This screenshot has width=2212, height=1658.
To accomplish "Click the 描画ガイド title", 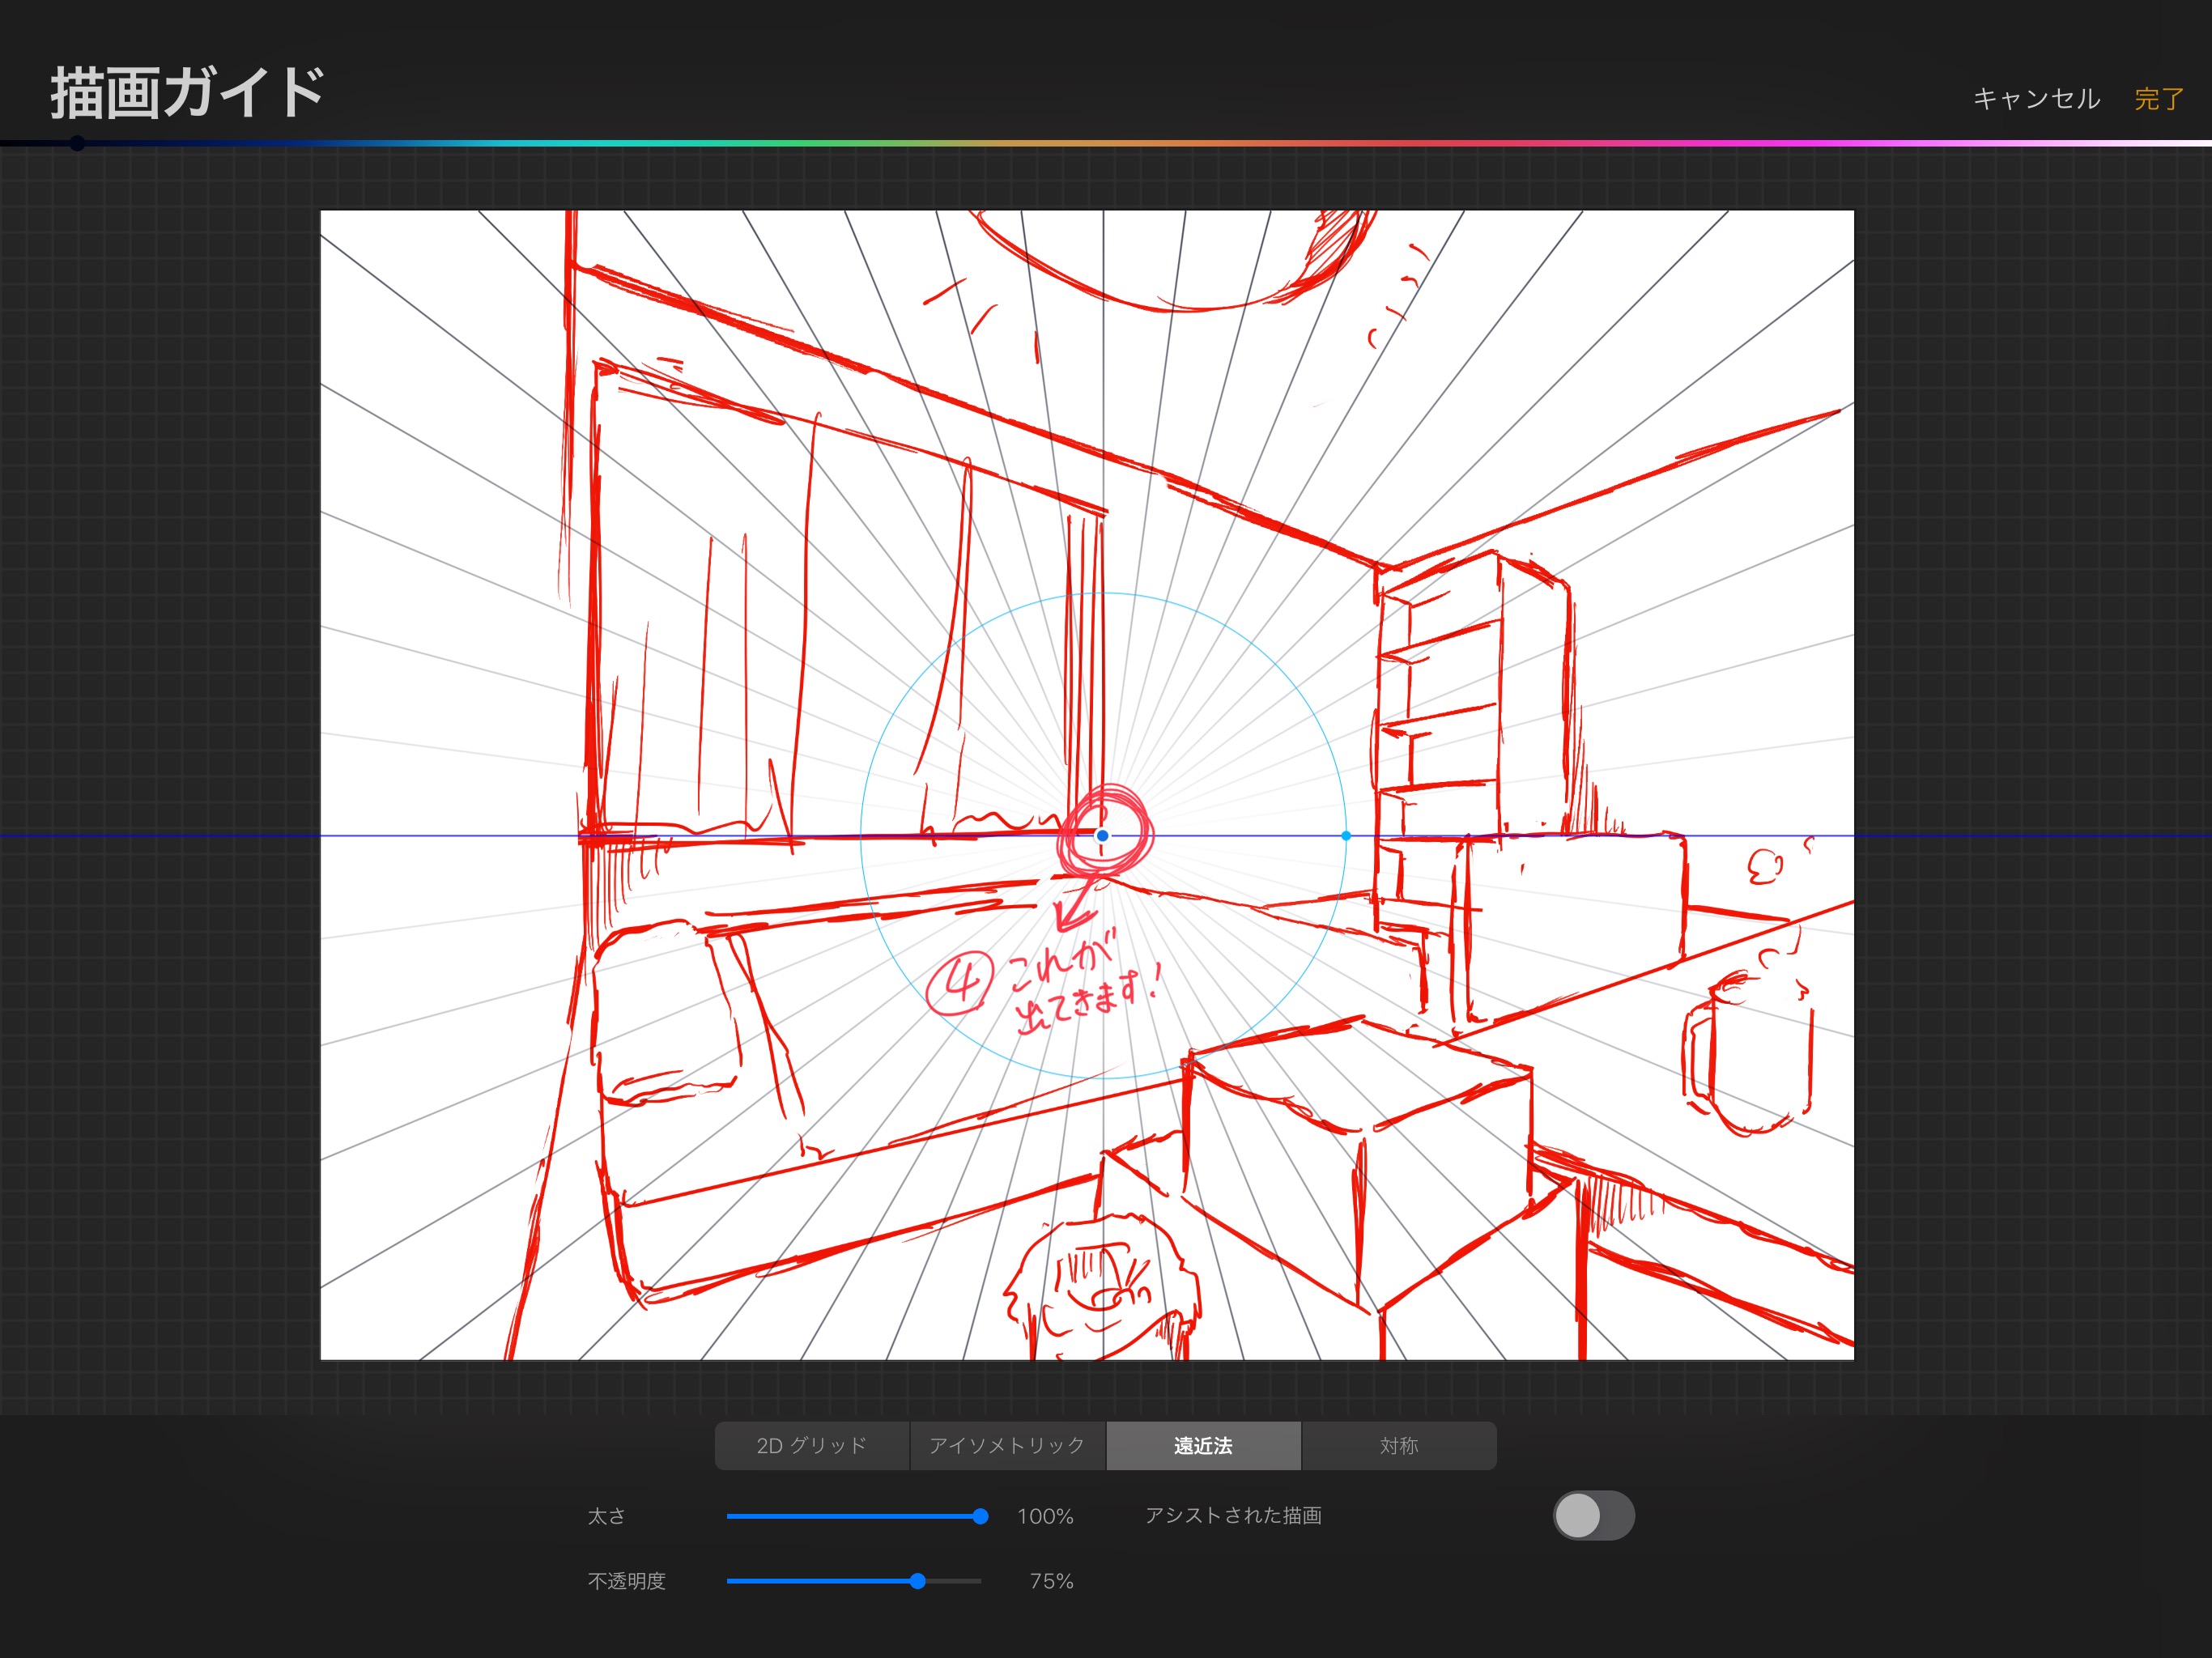I will tap(189, 92).
